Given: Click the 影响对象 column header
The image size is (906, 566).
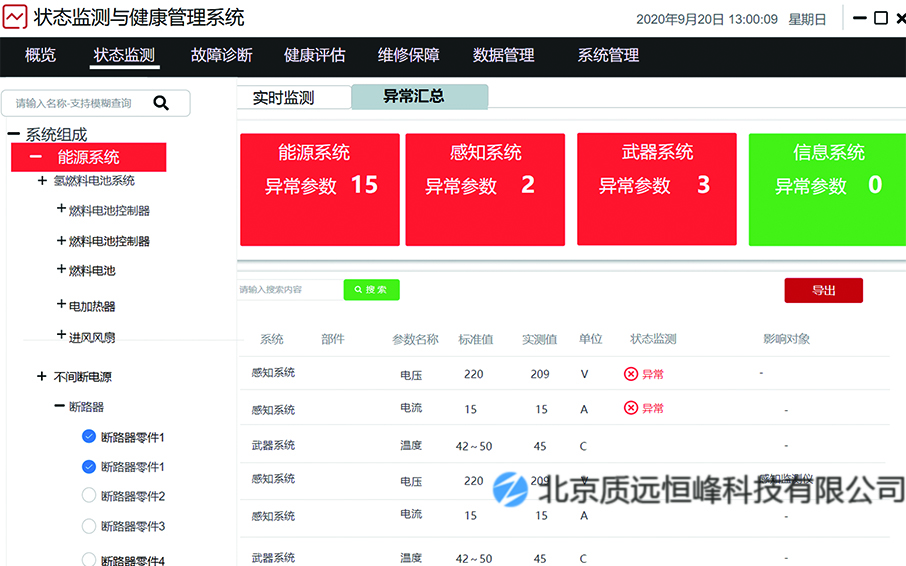Looking at the screenshot, I should [786, 339].
